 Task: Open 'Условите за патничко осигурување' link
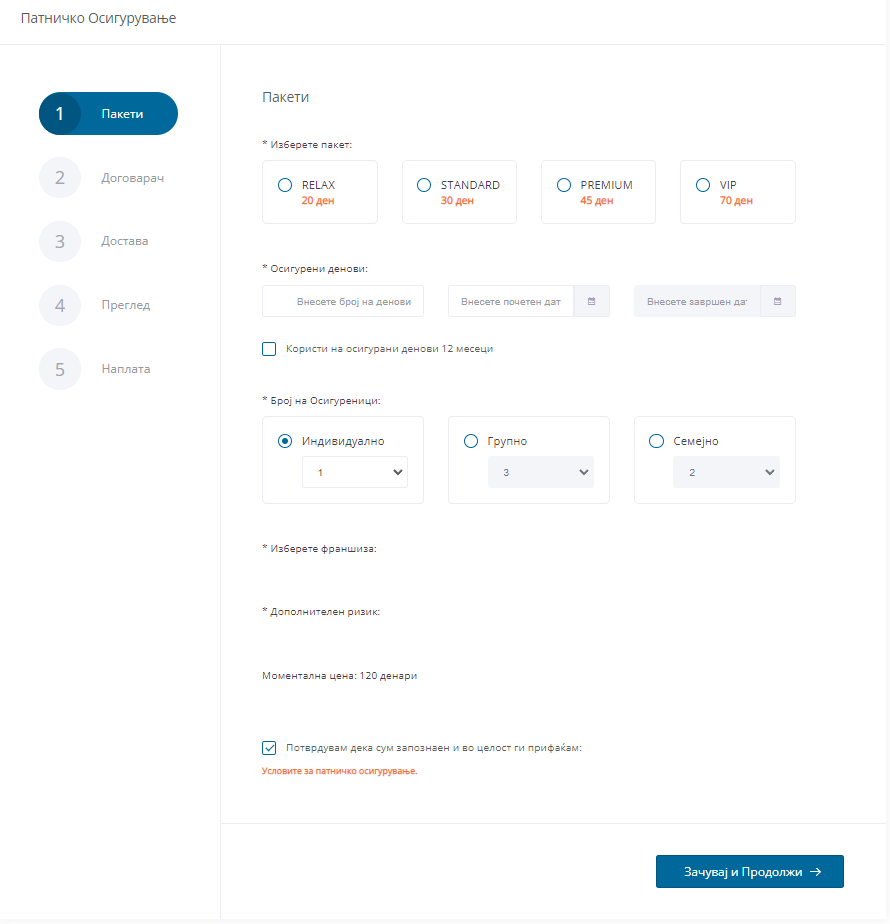coord(339,771)
